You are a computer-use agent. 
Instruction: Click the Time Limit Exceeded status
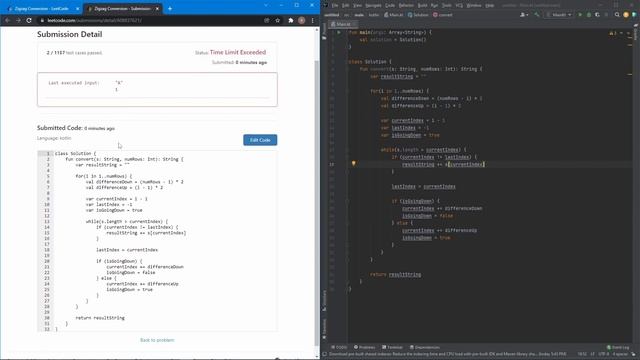(238, 52)
